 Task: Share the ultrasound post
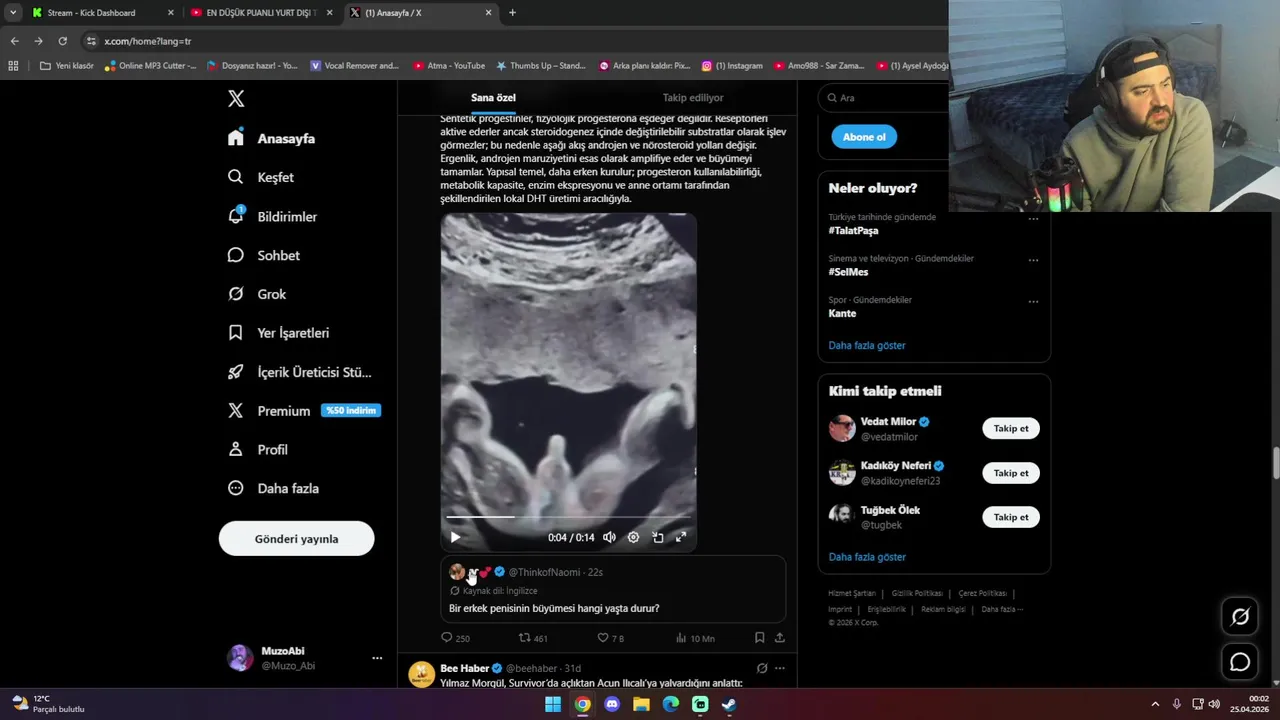pos(780,638)
